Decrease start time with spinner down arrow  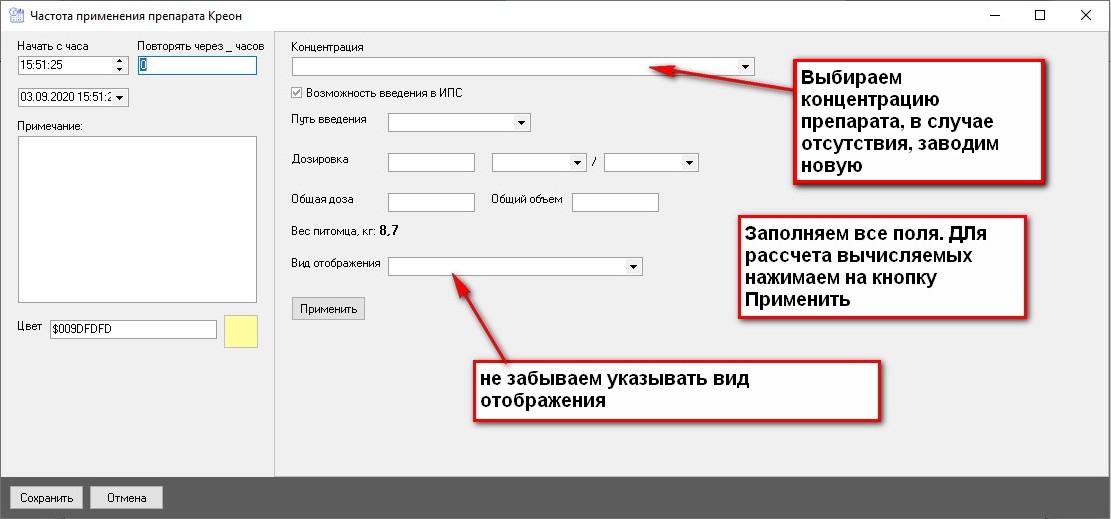(x=121, y=70)
